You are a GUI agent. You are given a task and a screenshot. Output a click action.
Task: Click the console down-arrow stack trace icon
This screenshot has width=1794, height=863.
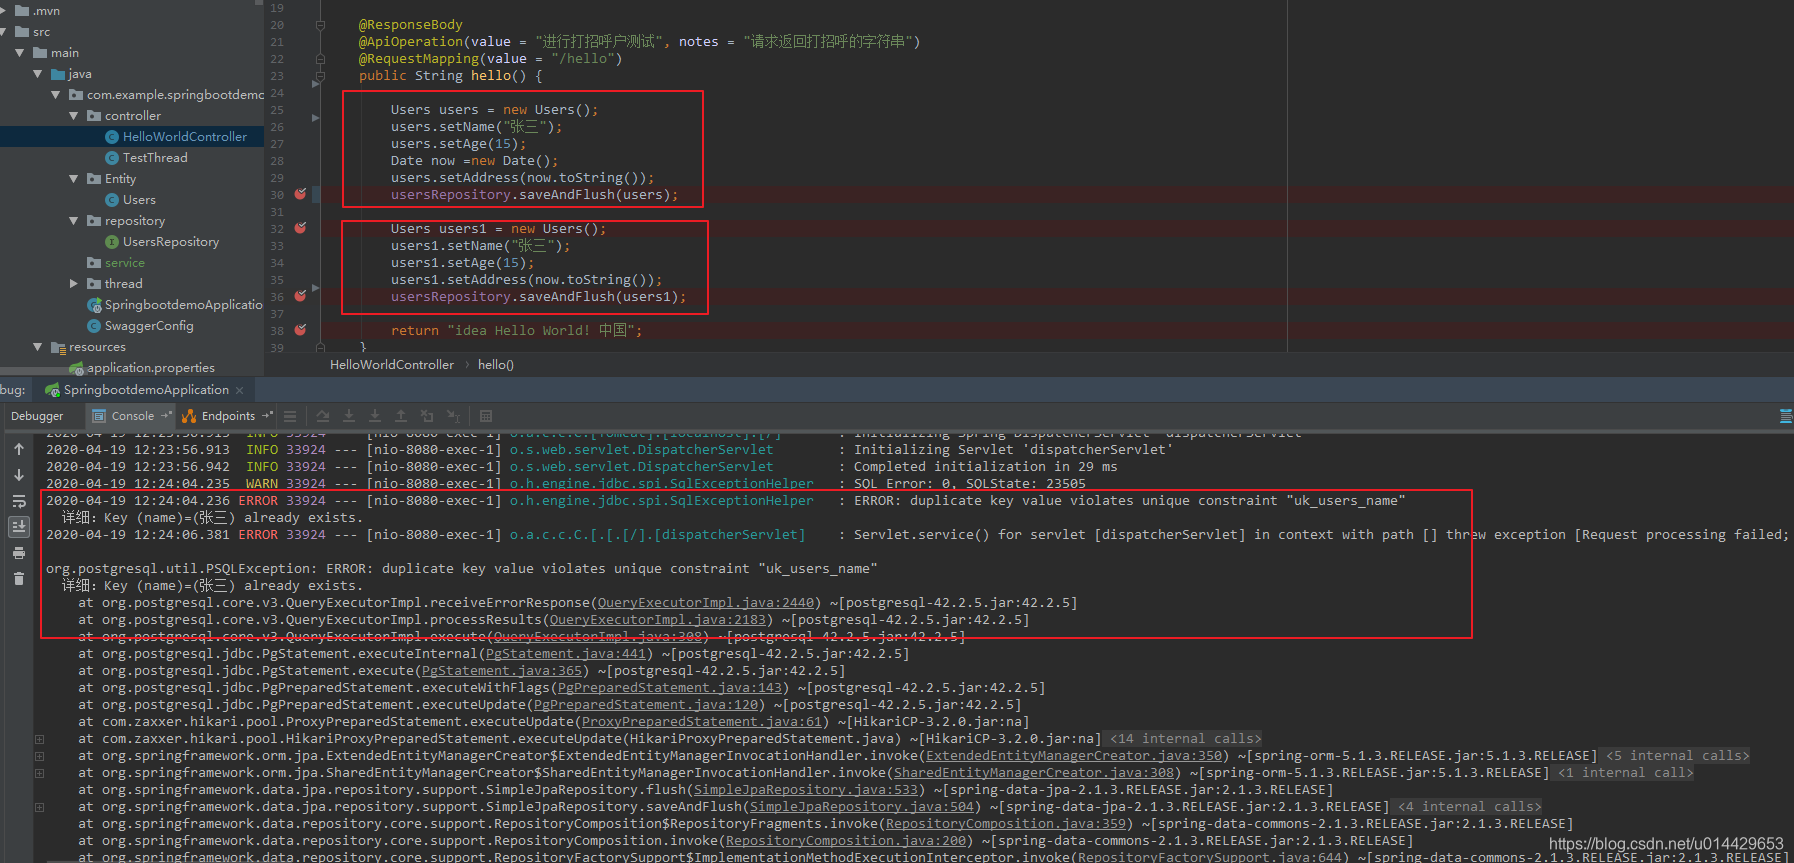point(19,475)
